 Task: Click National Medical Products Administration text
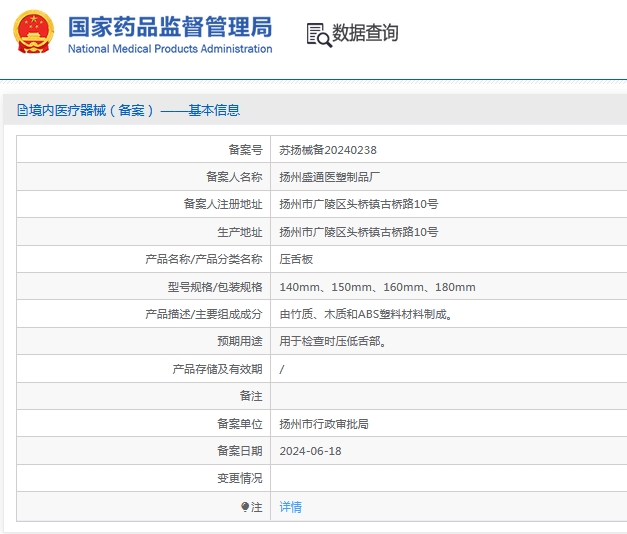[170, 49]
